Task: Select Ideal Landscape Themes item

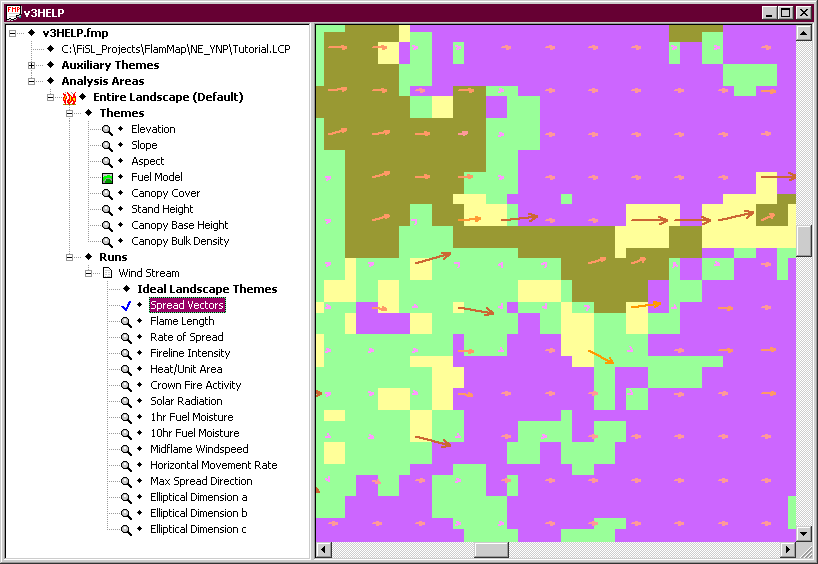Action: 207,289
